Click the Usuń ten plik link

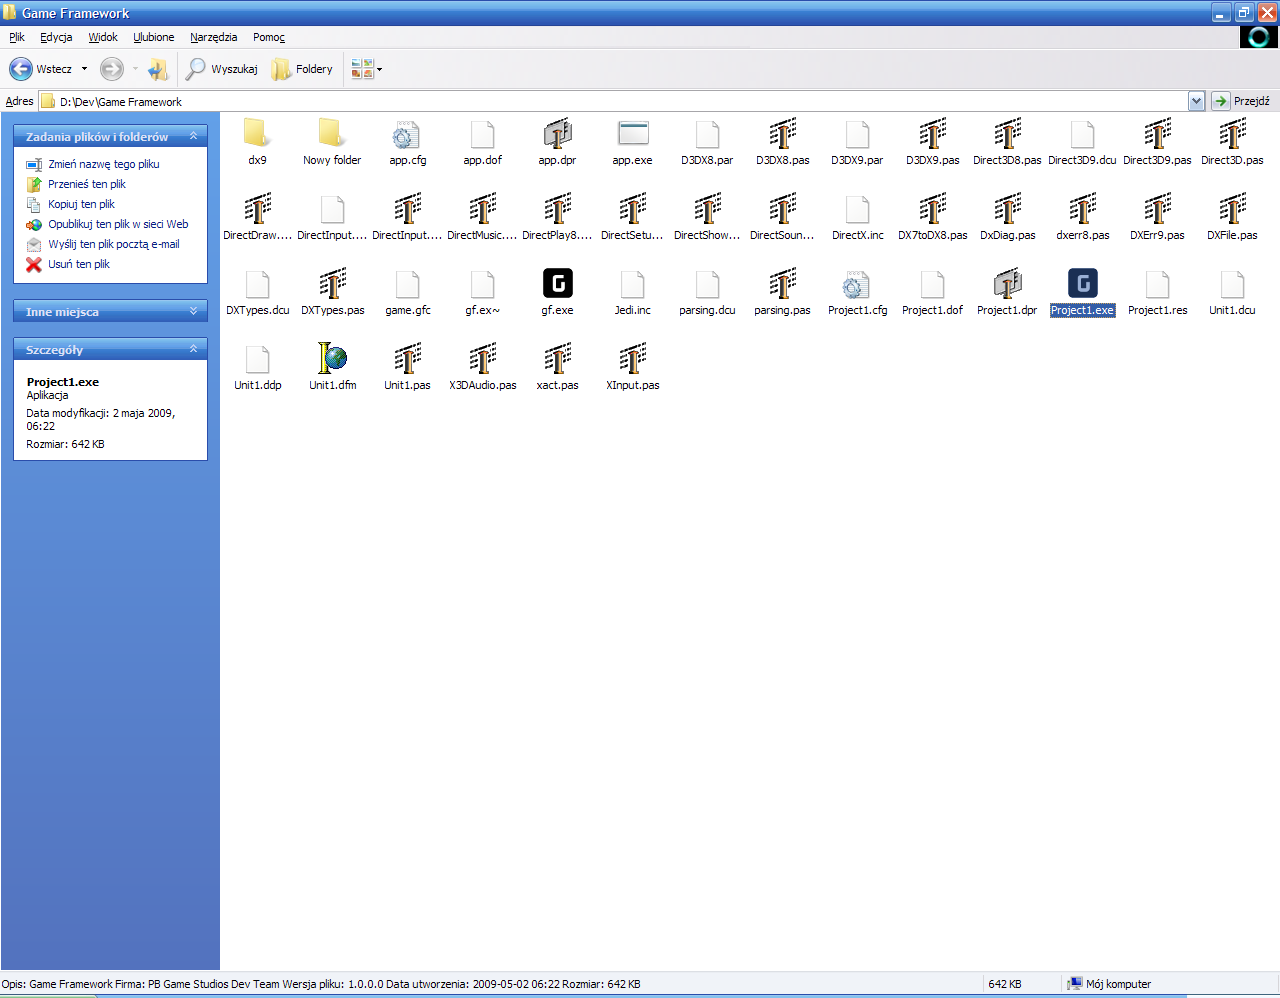[x=79, y=264]
